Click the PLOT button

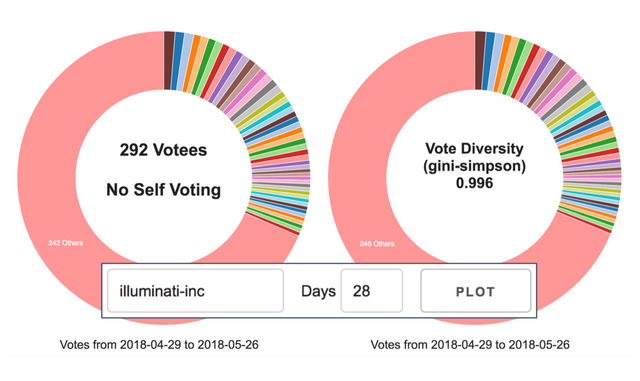(476, 291)
